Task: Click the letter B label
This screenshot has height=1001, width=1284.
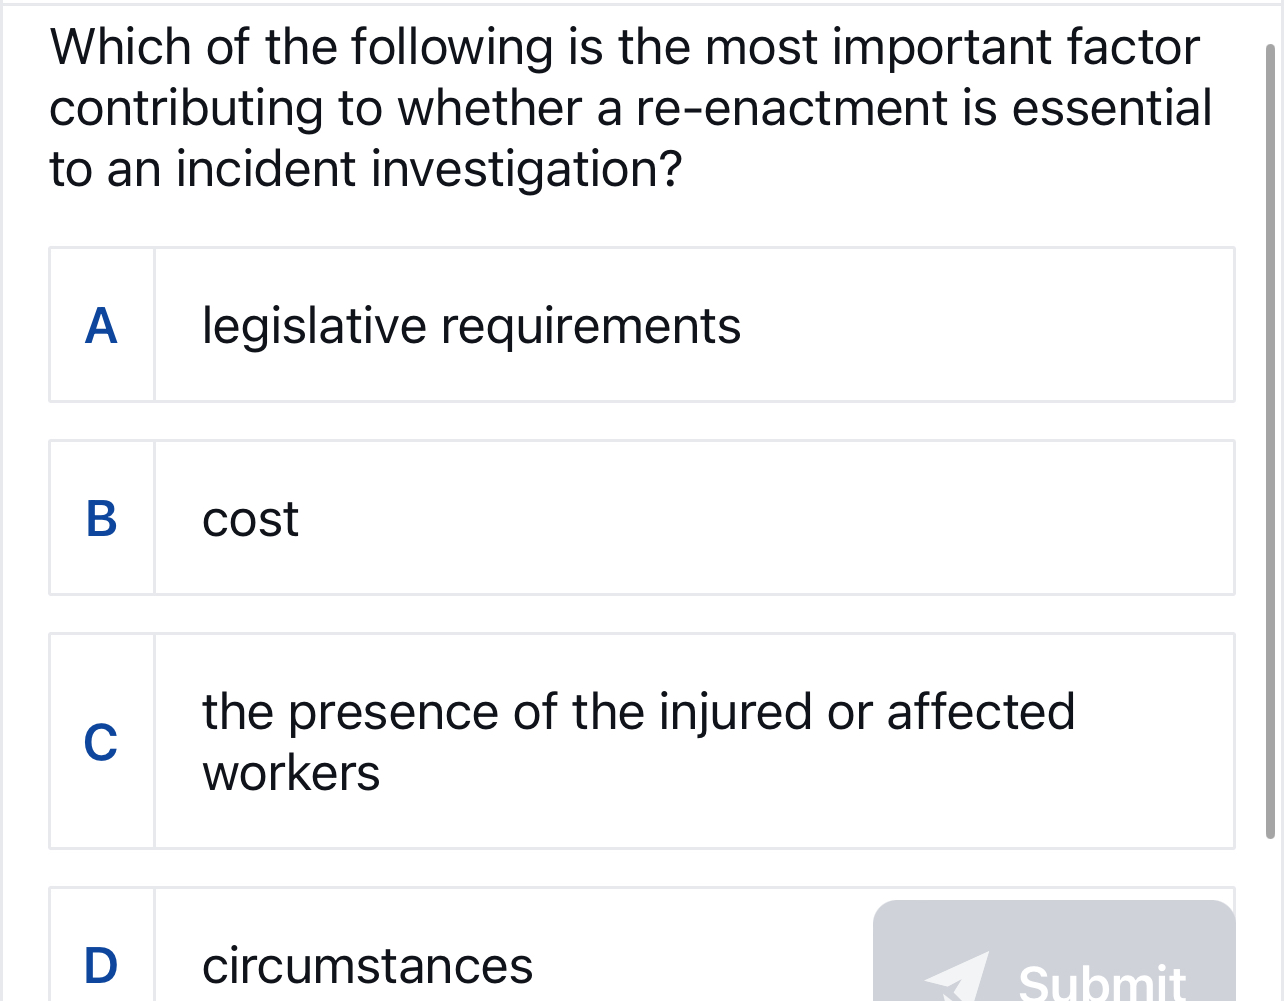Action: [101, 518]
